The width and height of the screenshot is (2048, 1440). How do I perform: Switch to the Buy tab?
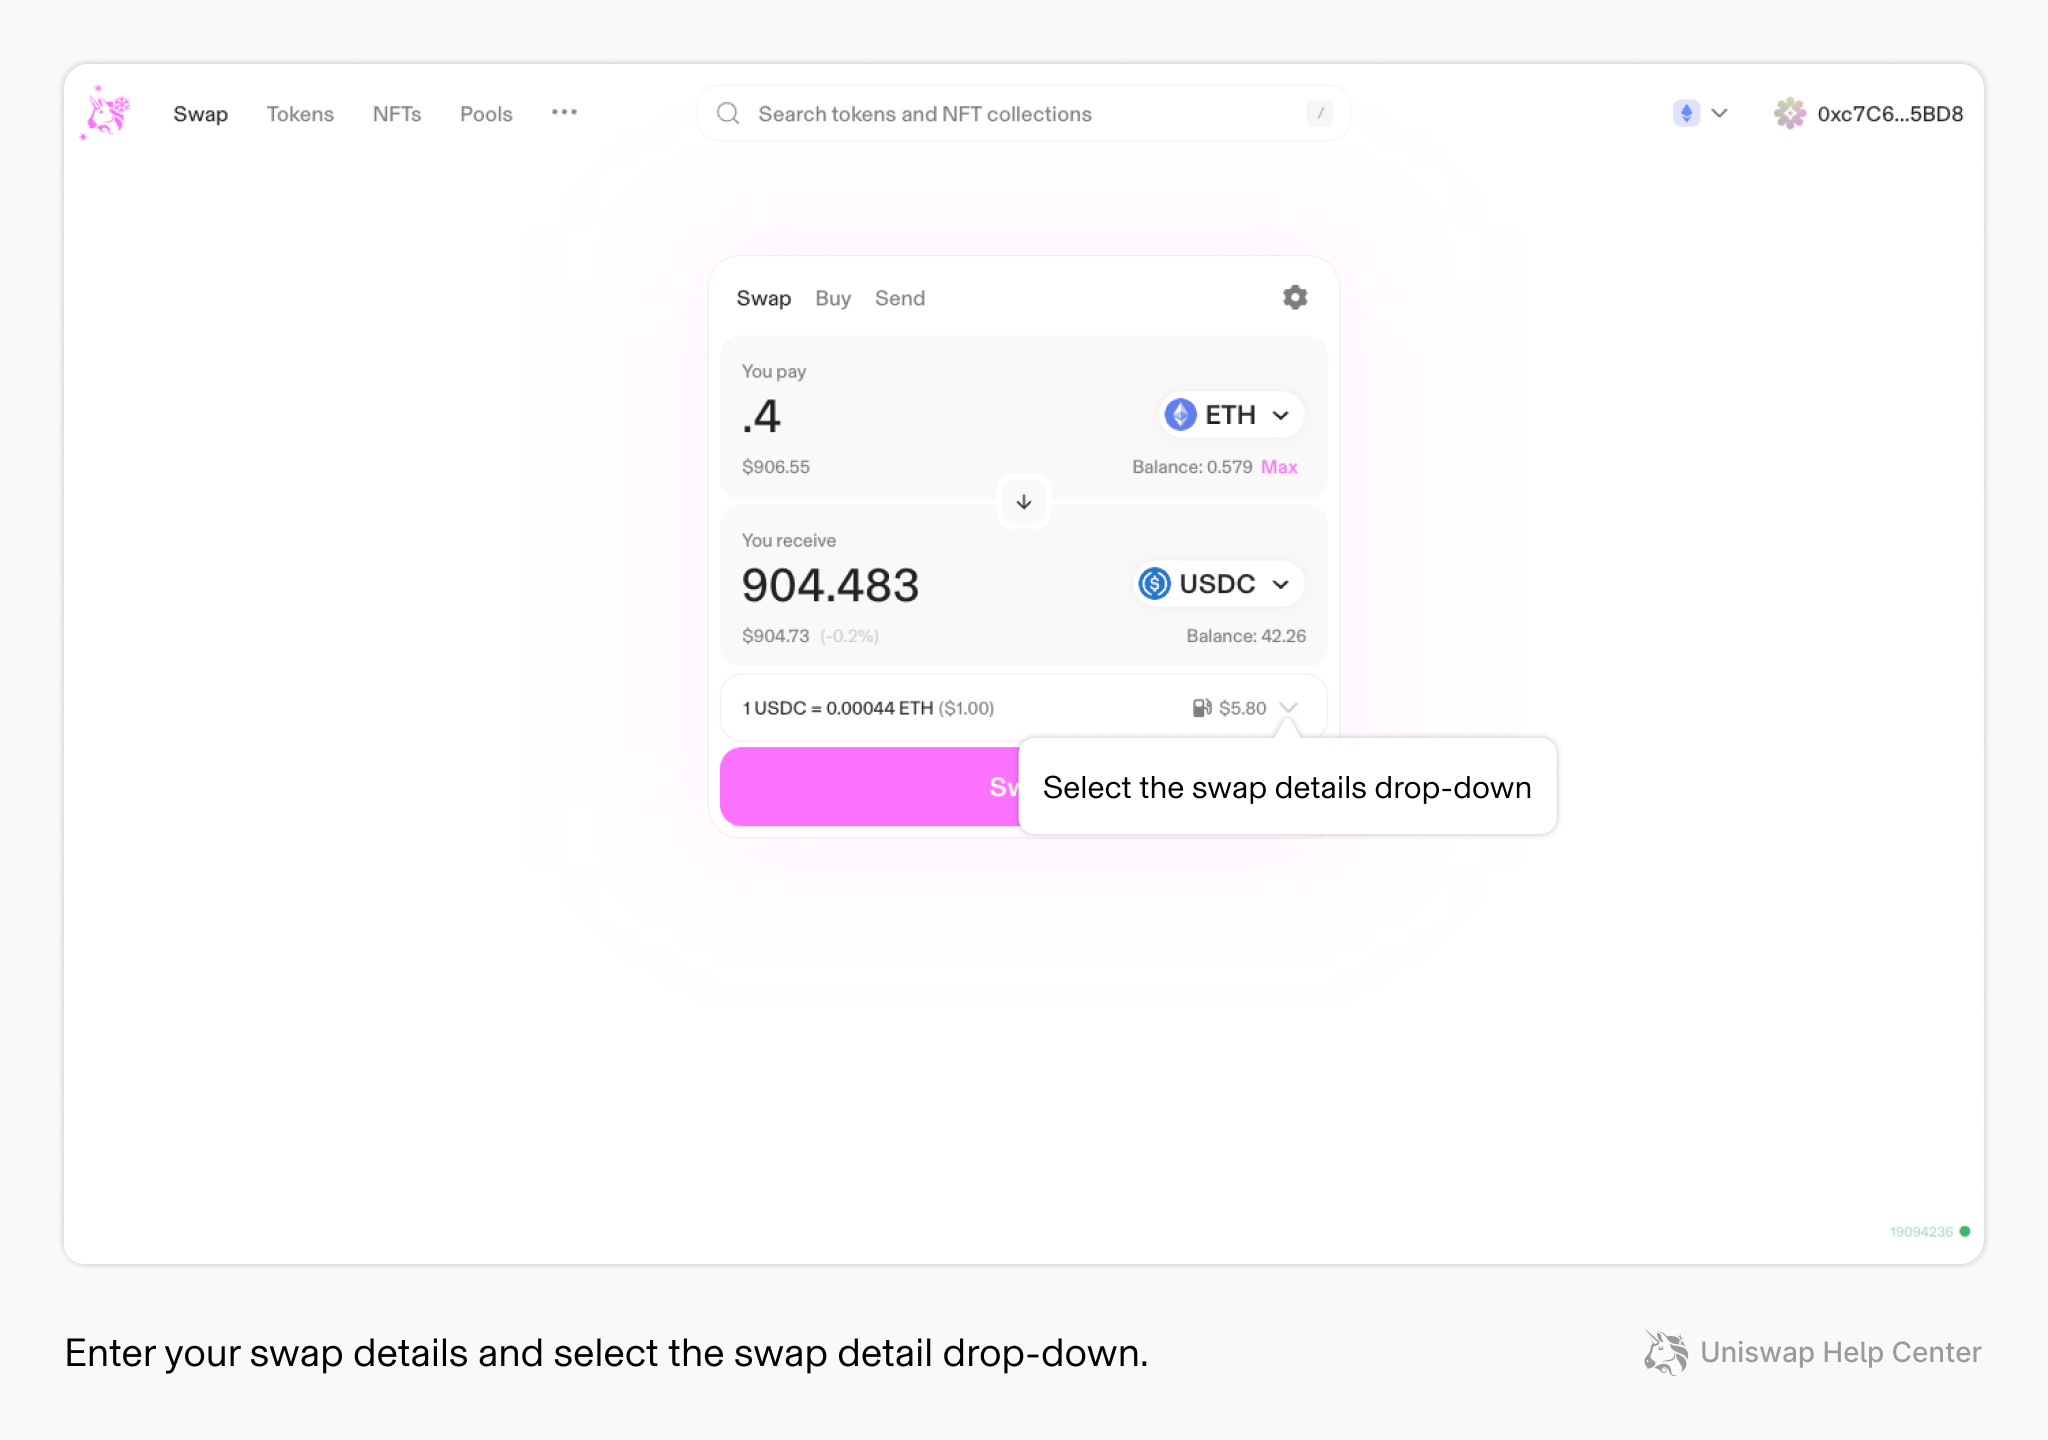832,298
